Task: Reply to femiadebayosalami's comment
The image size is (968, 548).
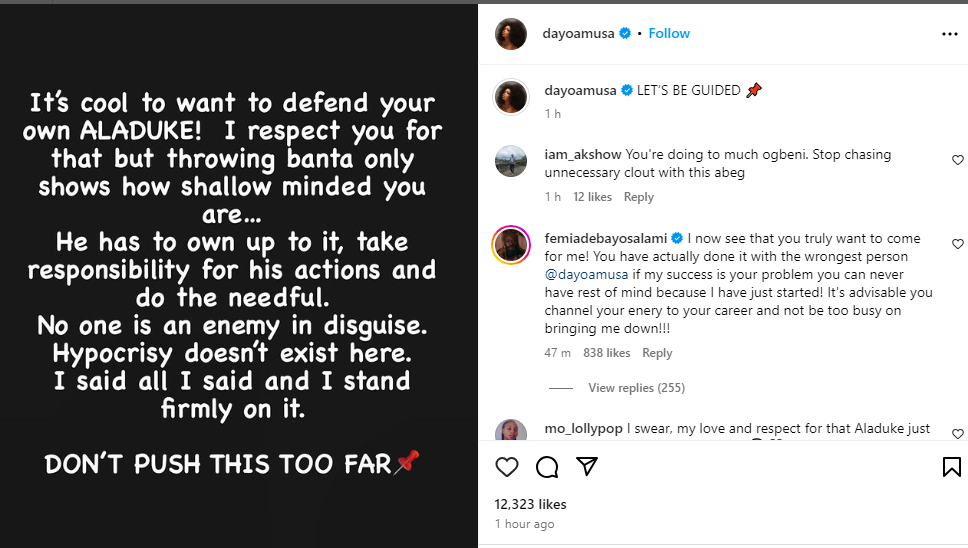Action: click(657, 353)
